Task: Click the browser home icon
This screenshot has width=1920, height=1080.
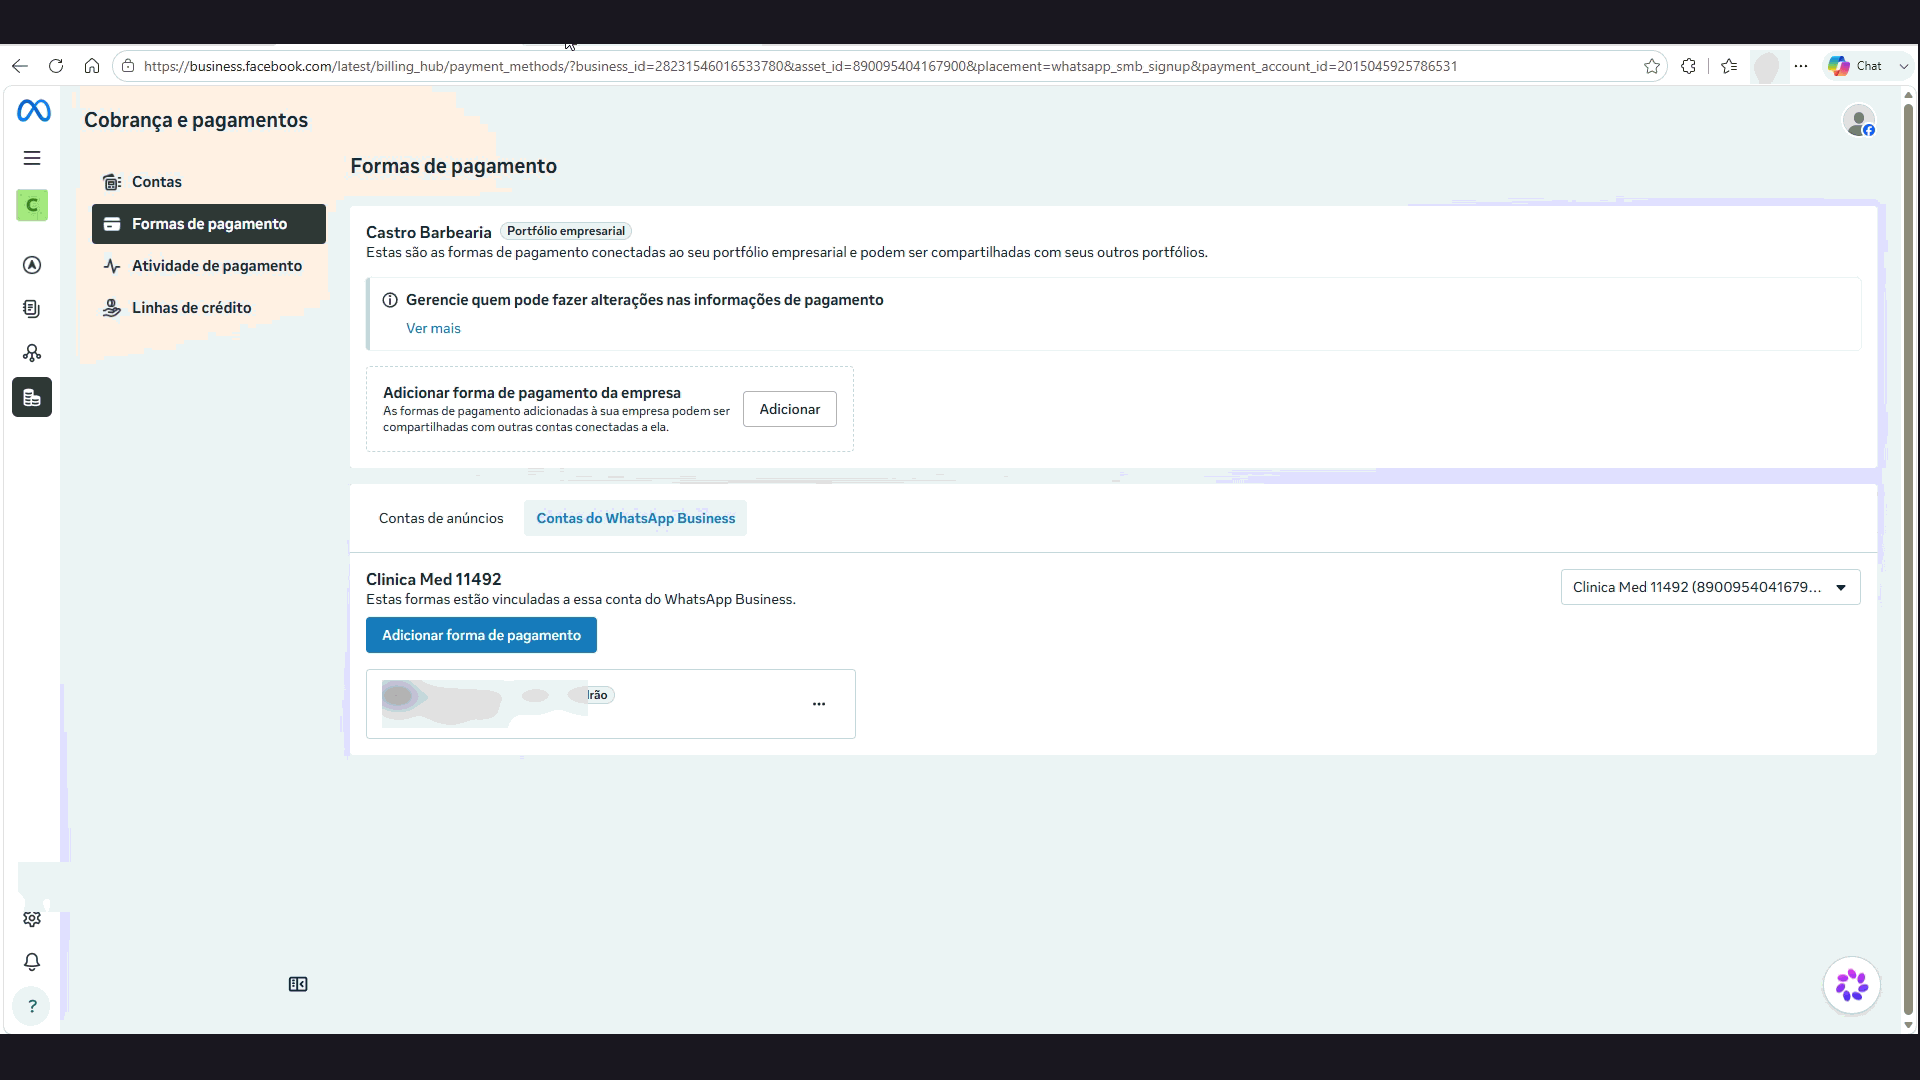Action: point(92,66)
